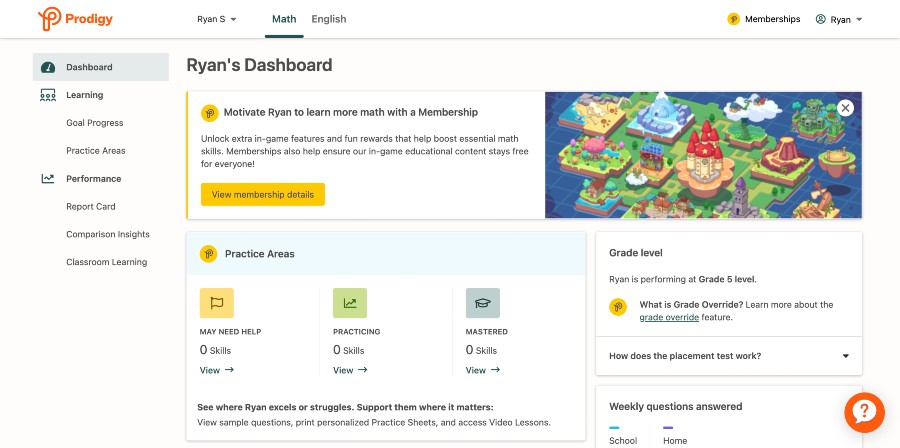Click the game world banner image
900x448 pixels.
click(700, 160)
